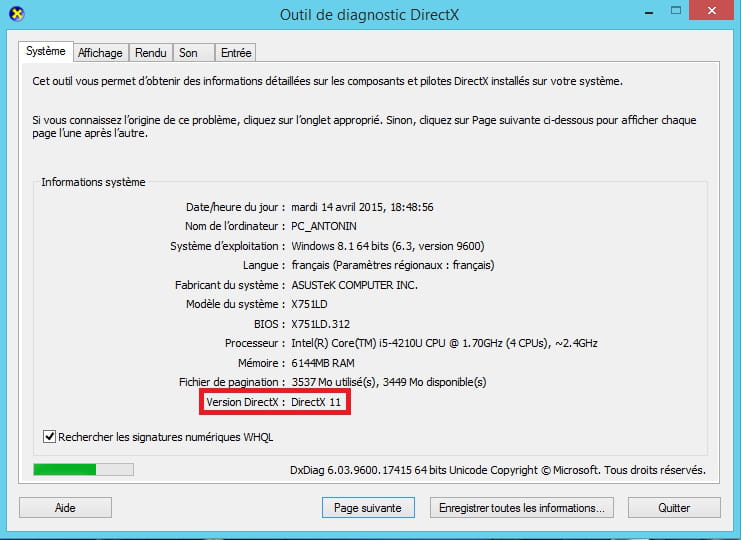Click the Quitter button
Viewport: 741px width, 540px height.
674,507
